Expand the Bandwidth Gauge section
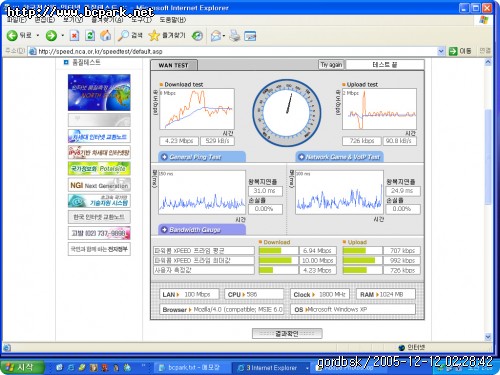The image size is (500, 375). tap(201, 230)
